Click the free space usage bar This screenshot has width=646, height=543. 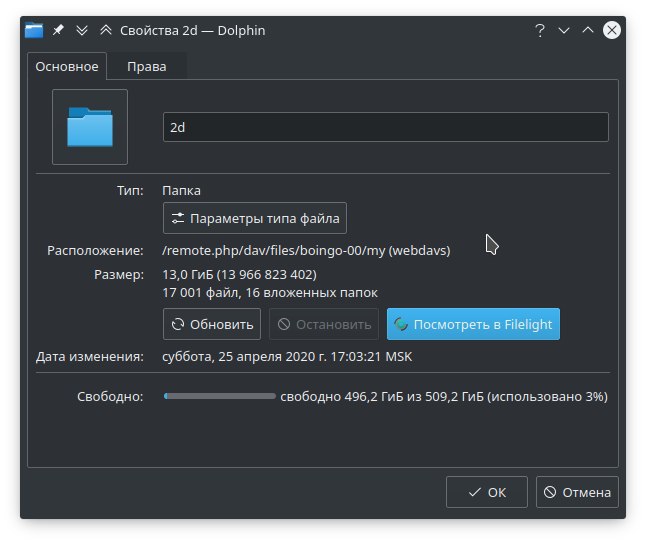(220, 396)
